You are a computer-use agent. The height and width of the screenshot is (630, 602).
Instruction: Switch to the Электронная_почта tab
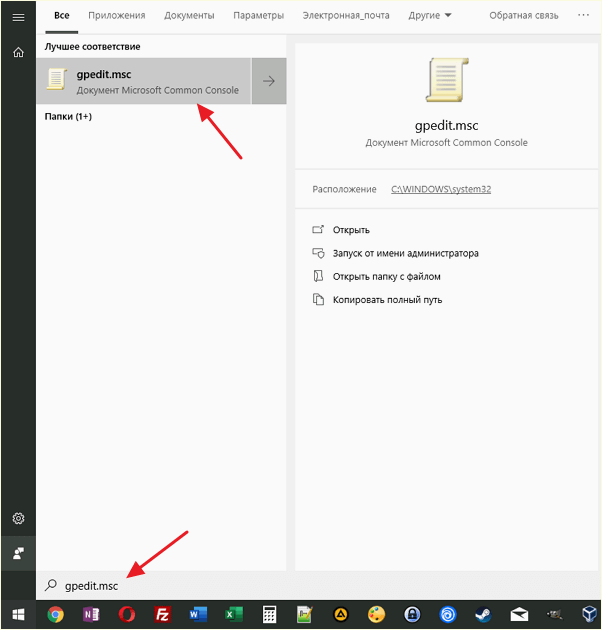pos(346,16)
